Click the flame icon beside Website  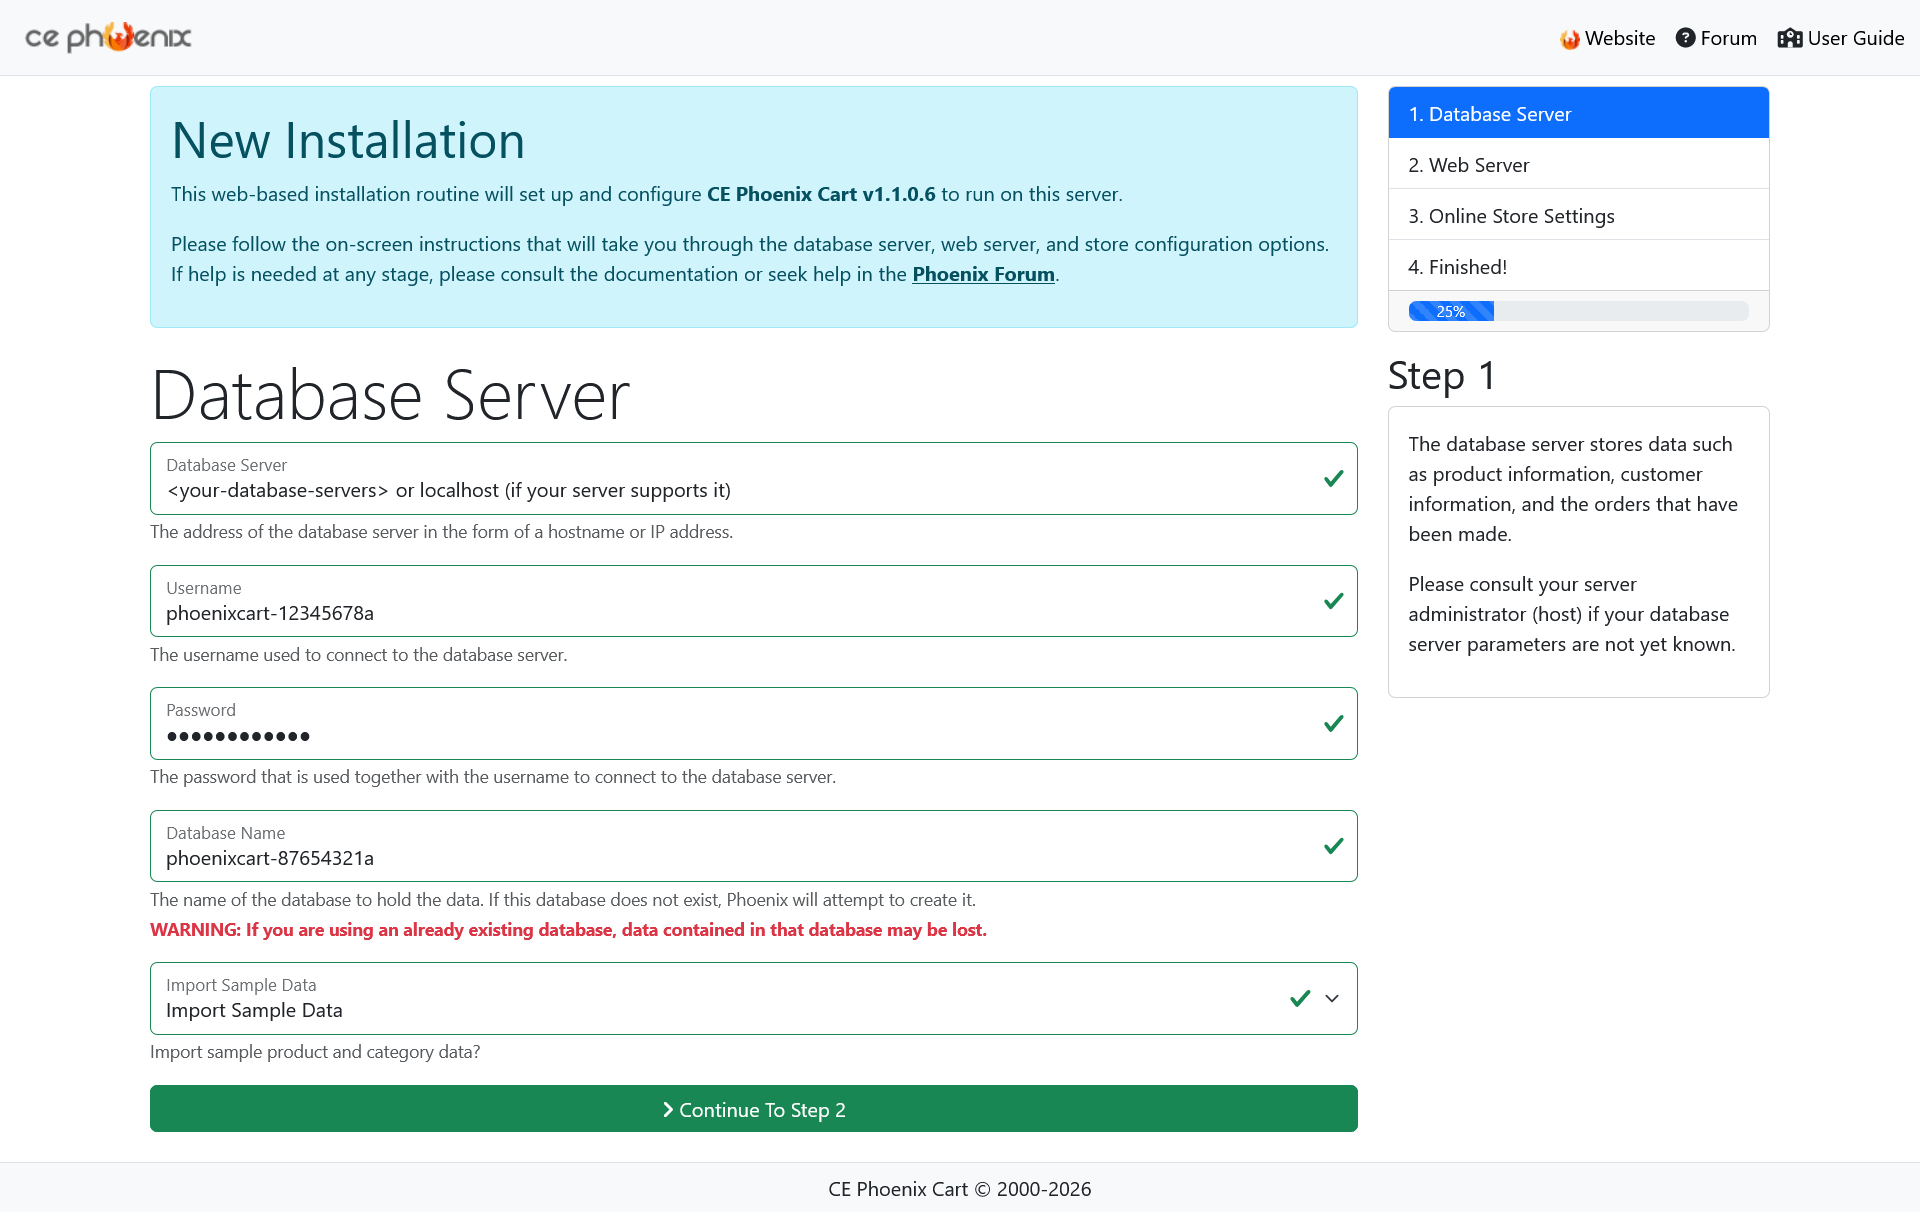point(1570,39)
